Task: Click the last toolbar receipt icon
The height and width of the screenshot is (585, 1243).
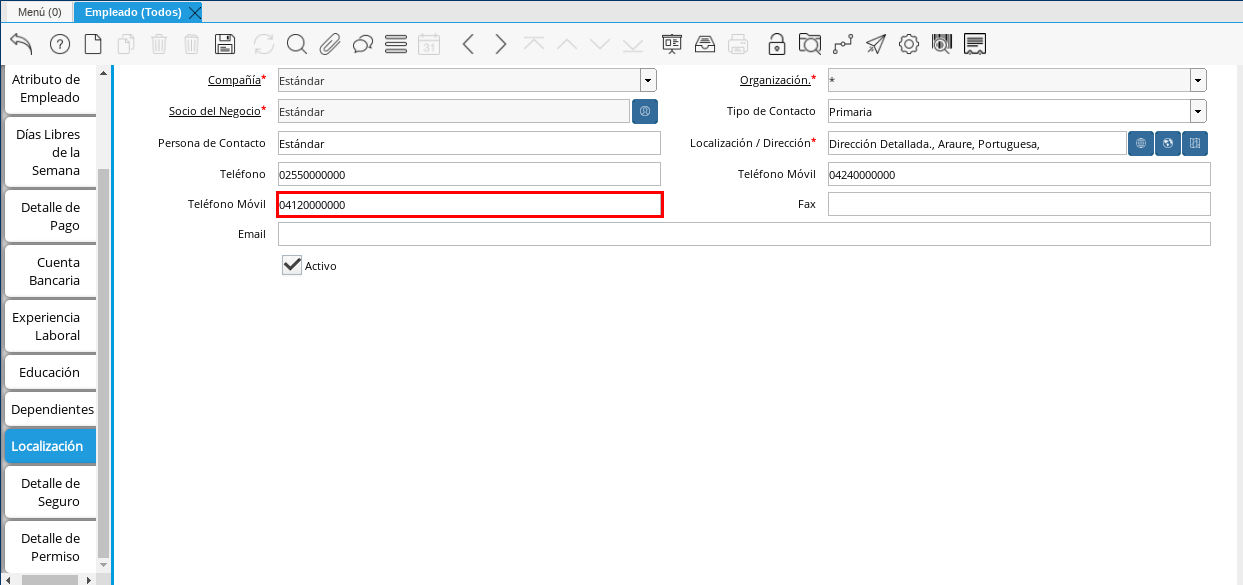Action: point(975,44)
